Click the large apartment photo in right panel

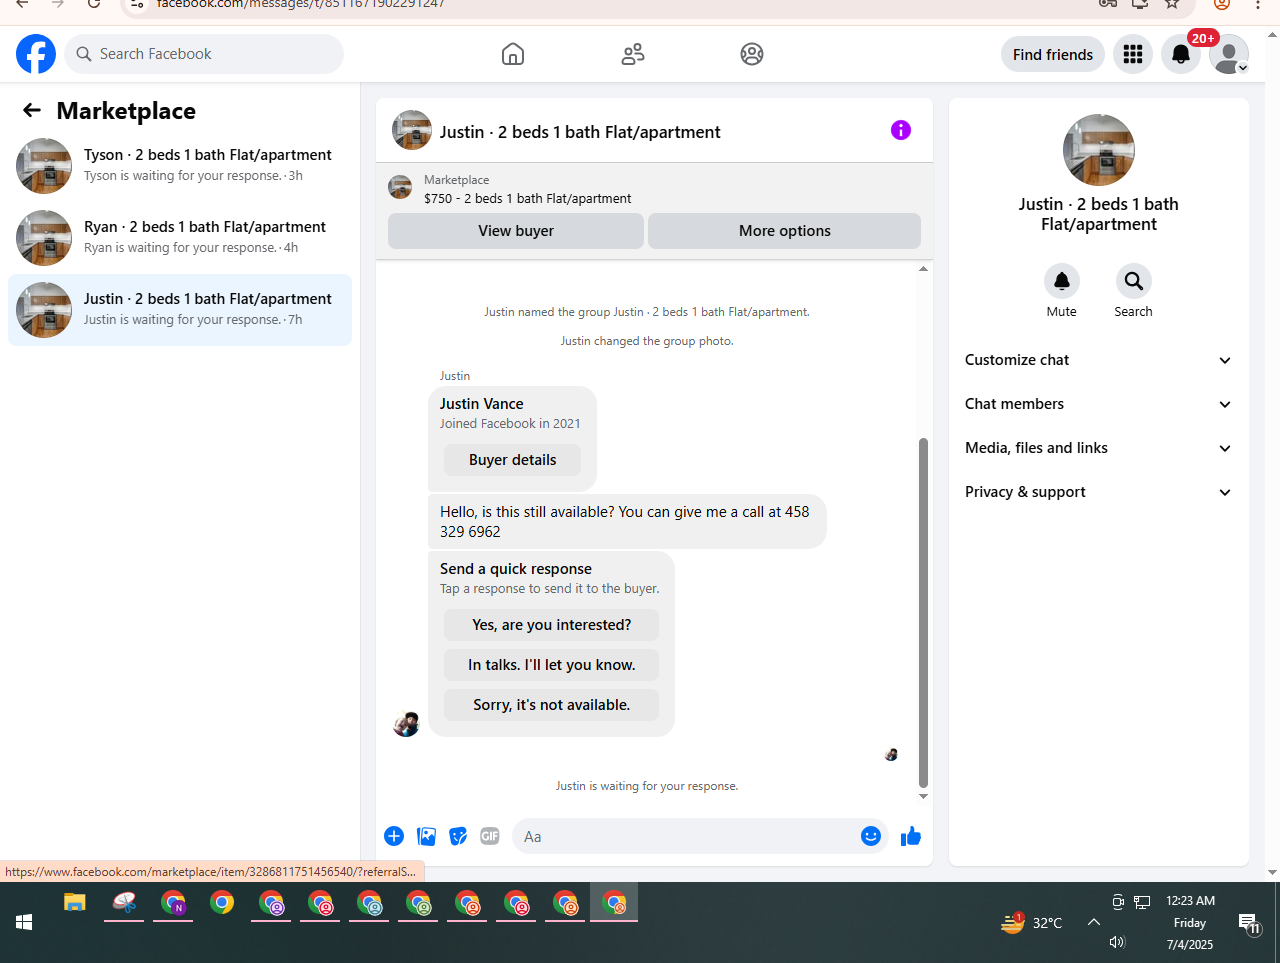tap(1099, 150)
